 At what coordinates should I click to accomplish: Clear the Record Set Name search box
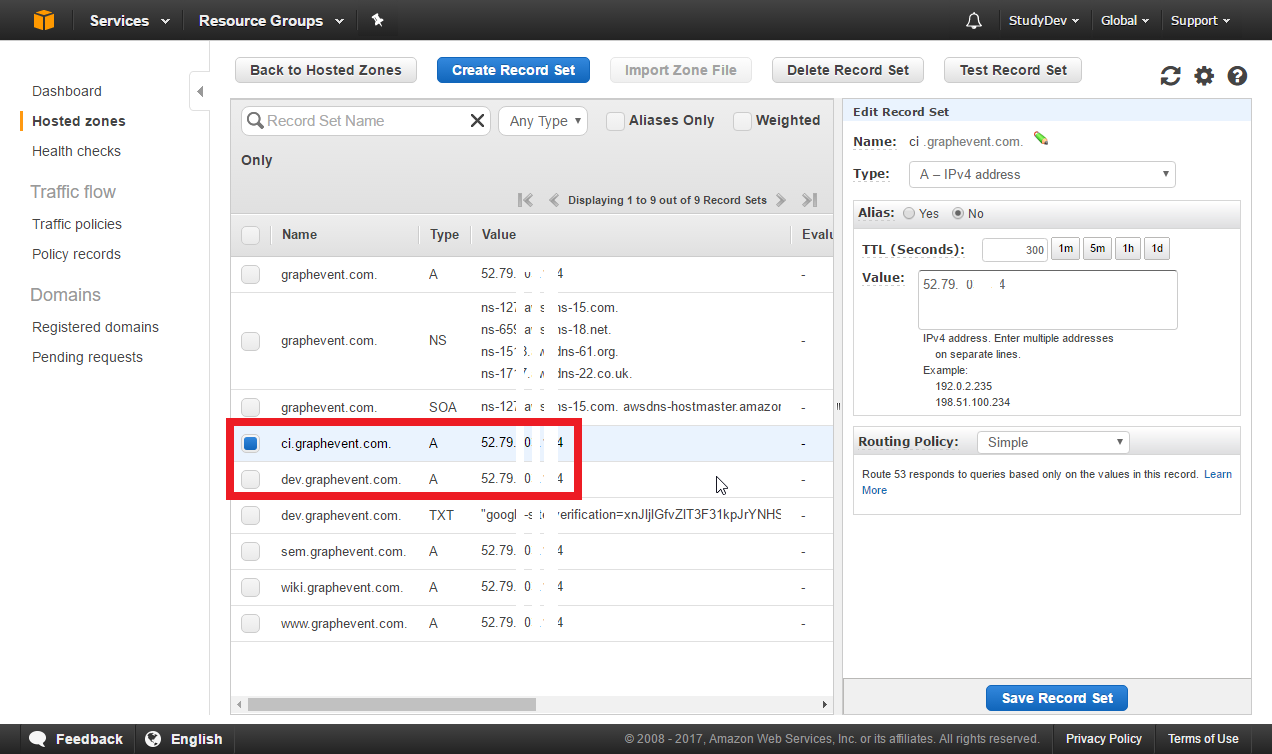(x=477, y=121)
